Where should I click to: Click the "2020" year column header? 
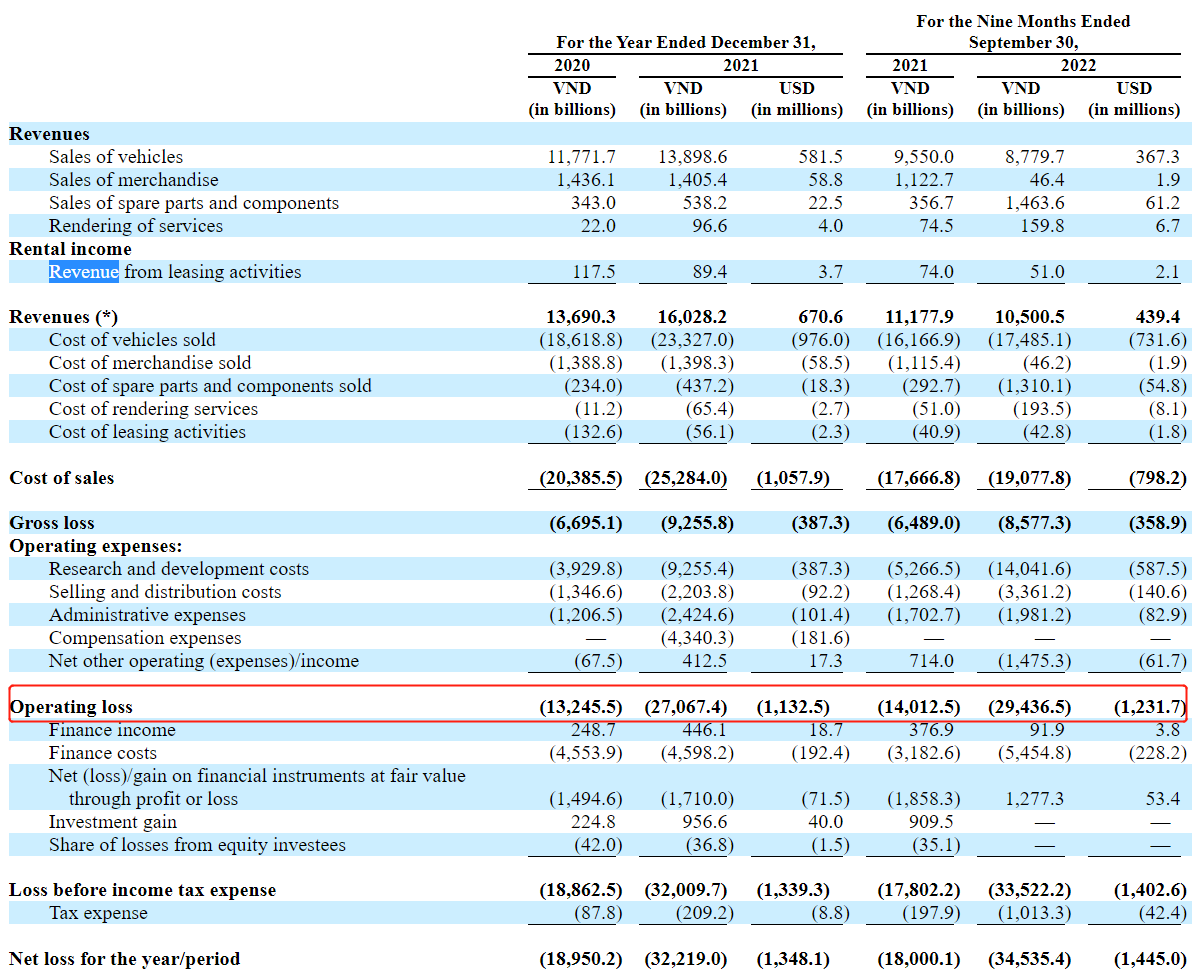tap(572, 65)
